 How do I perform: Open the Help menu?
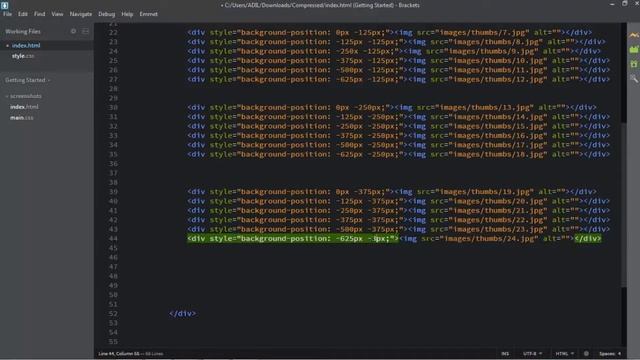[x=127, y=14]
